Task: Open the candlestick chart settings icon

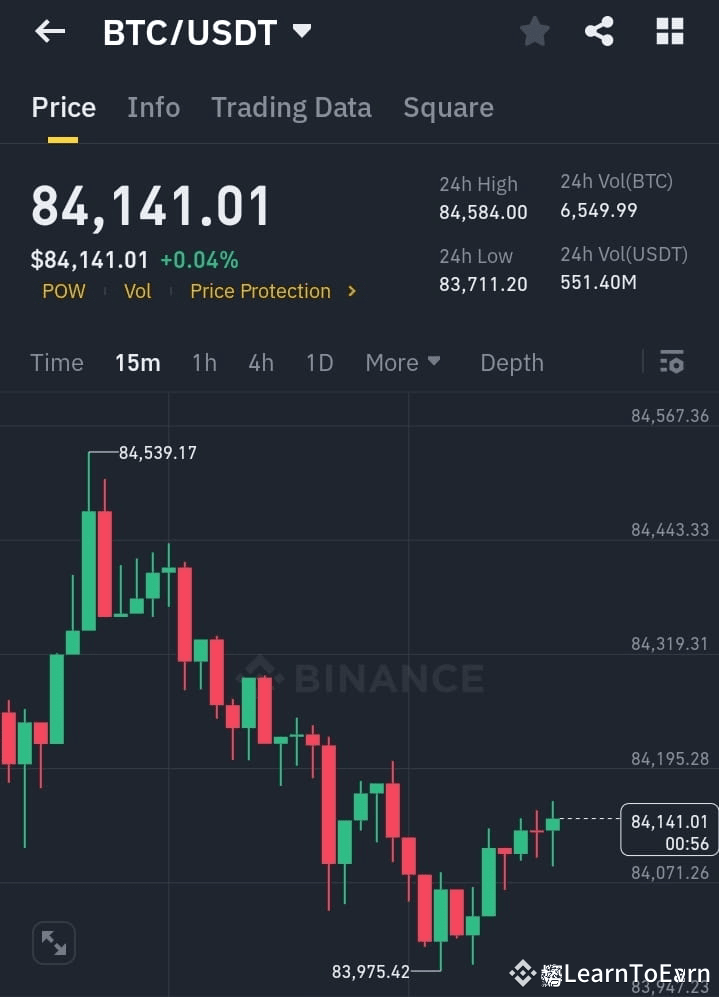Action: [669, 362]
